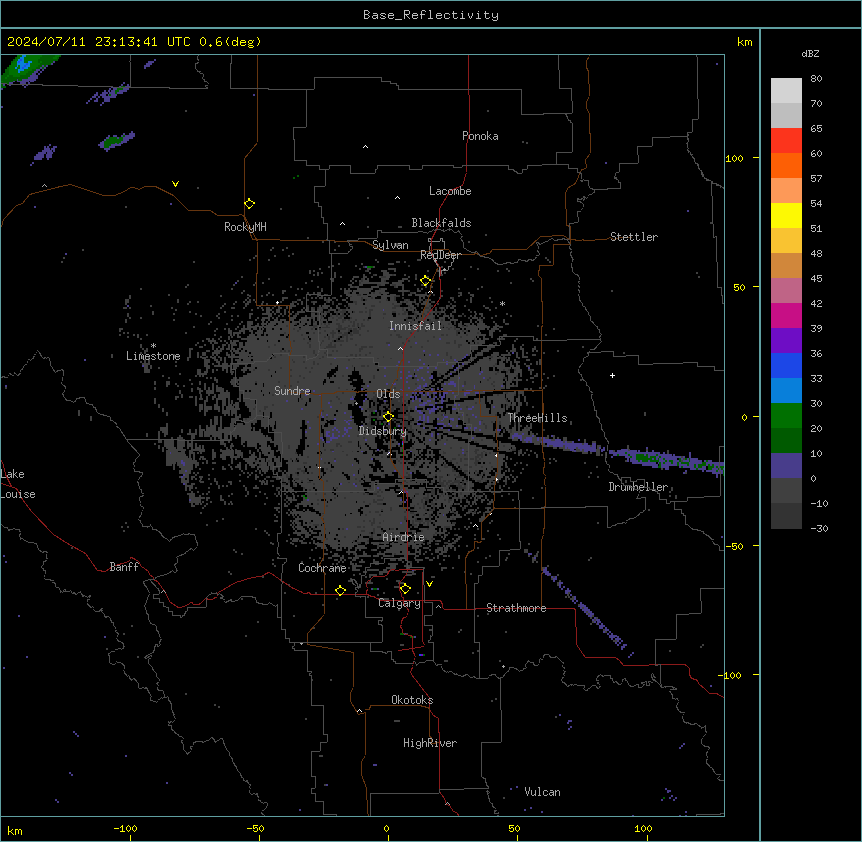Screen dimensions: 862x842
Task: Pick the bright orange 60-57 dBZ swatch
Action: pos(786,165)
